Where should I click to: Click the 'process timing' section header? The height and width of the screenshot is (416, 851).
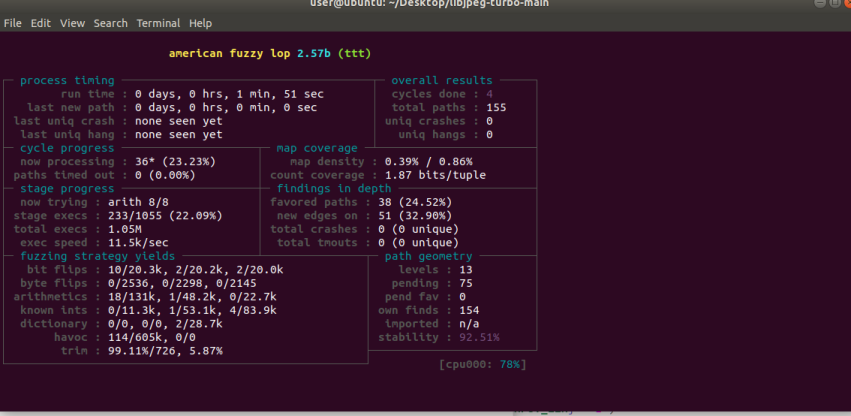67,80
